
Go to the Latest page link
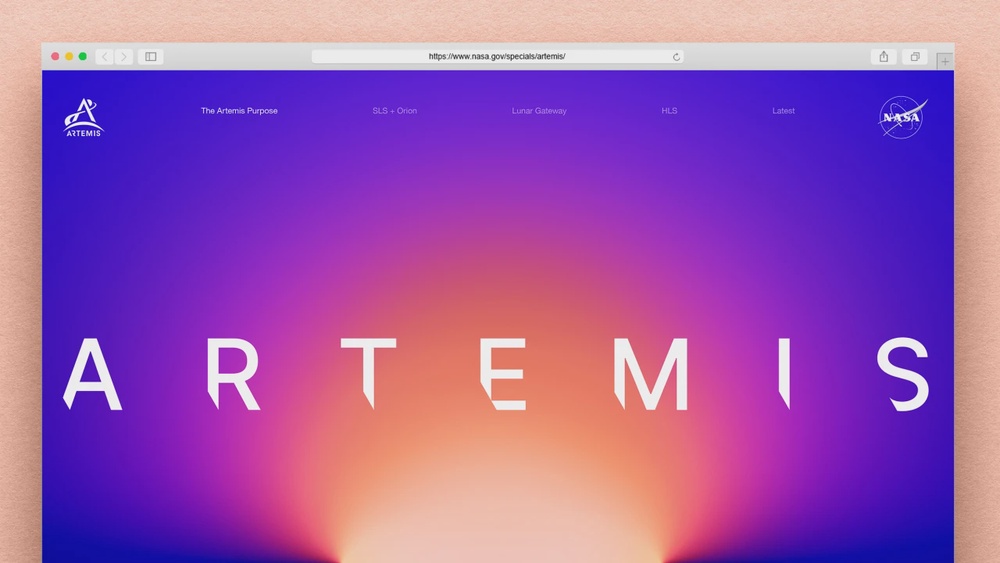click(x=783, y=111)
